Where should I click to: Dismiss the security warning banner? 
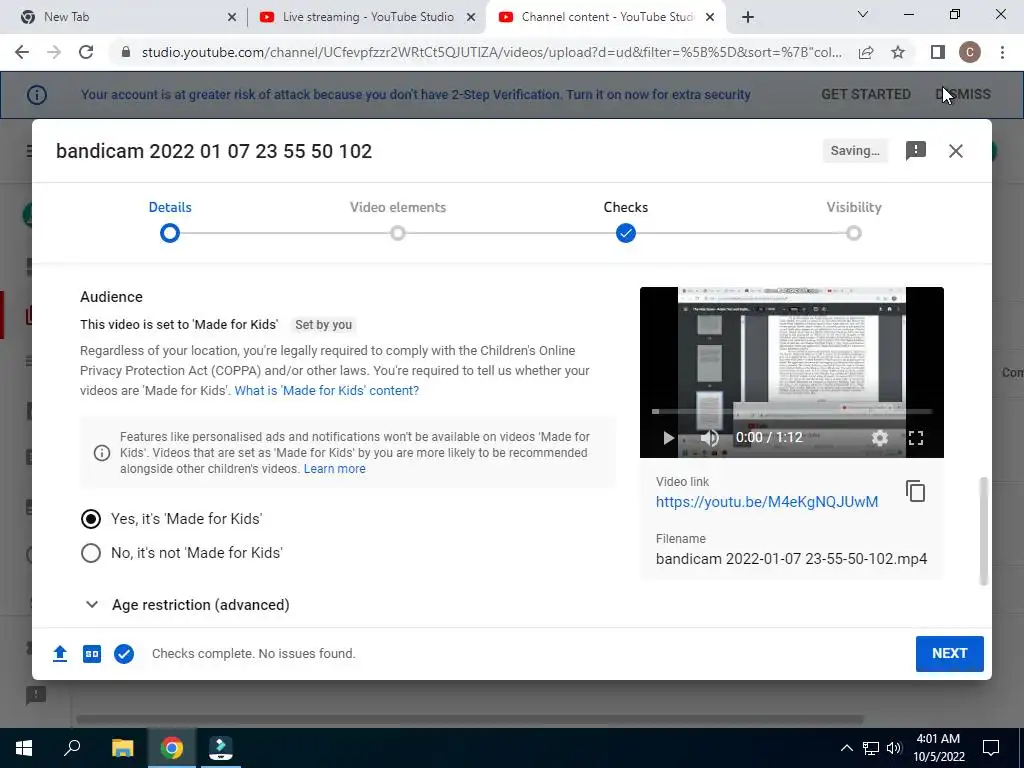[x=963, y=95]
